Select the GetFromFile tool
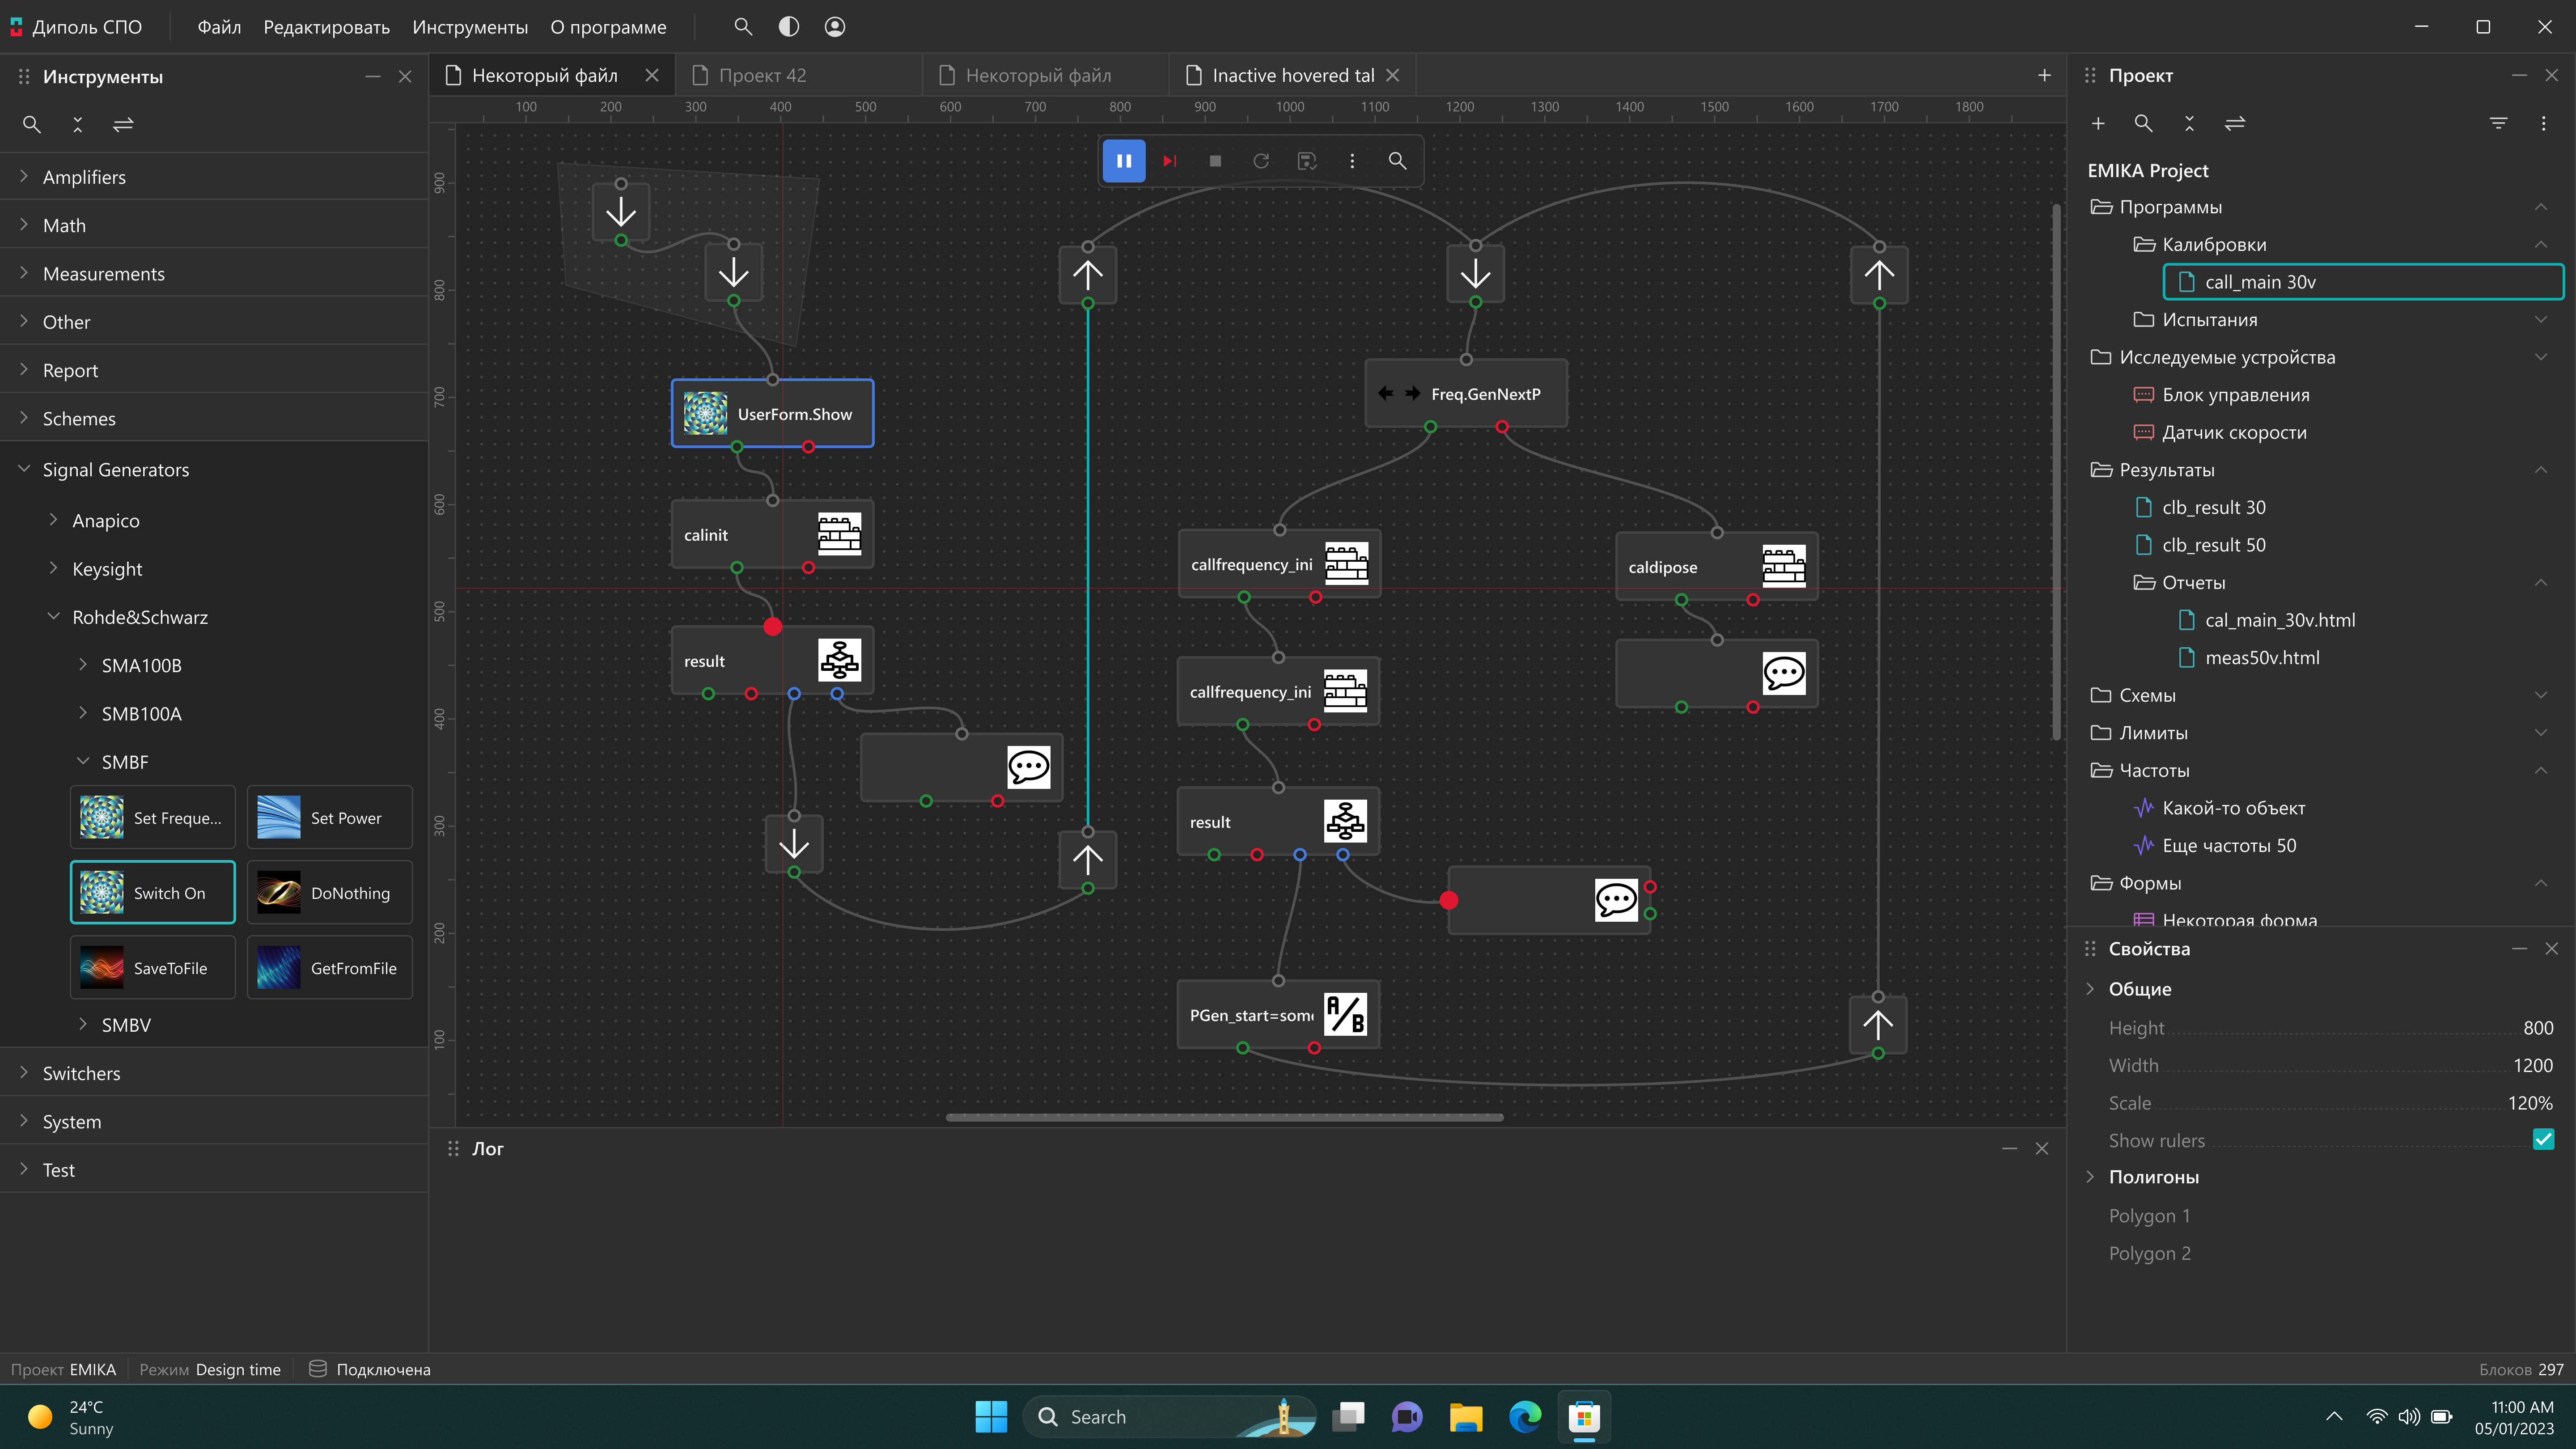The height and width of the screenshot is (1449, 2576). pyautogui.click(x=330, y=968)
